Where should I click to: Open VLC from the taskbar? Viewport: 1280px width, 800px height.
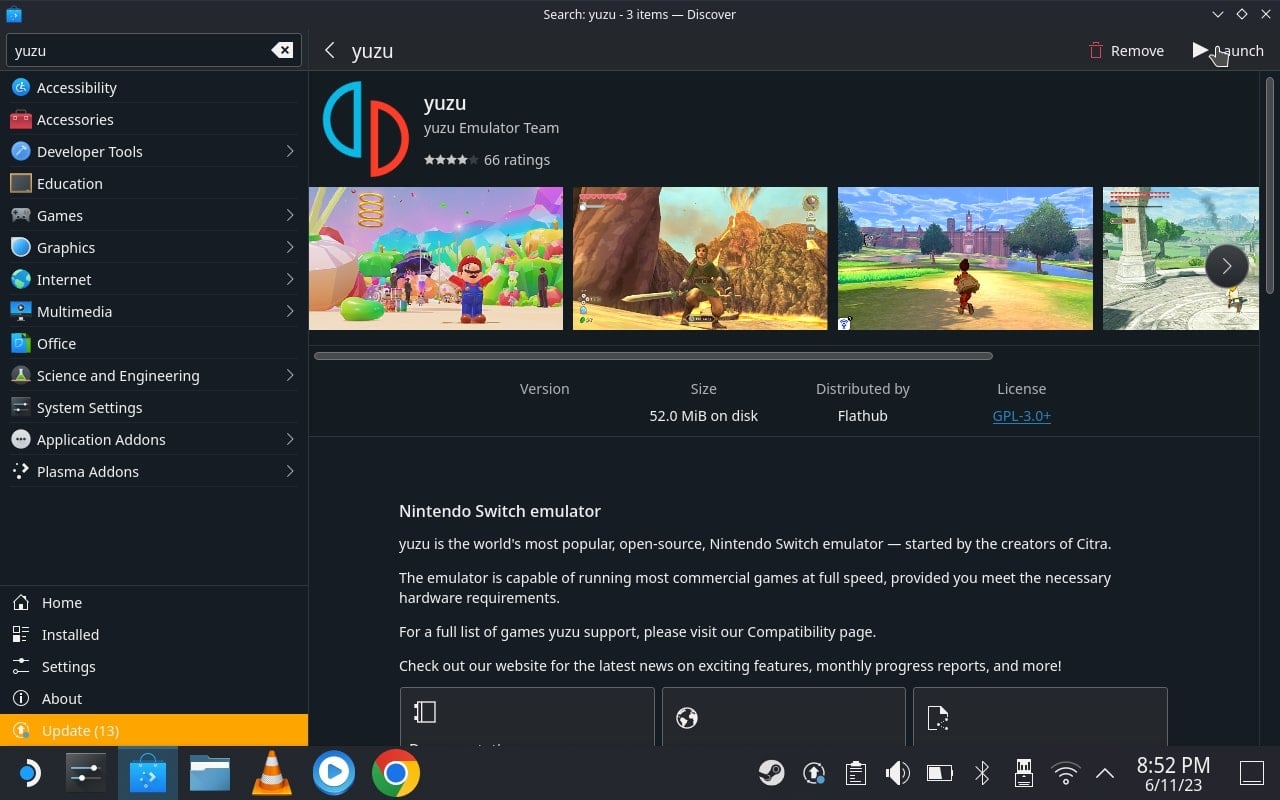point(271,773)
